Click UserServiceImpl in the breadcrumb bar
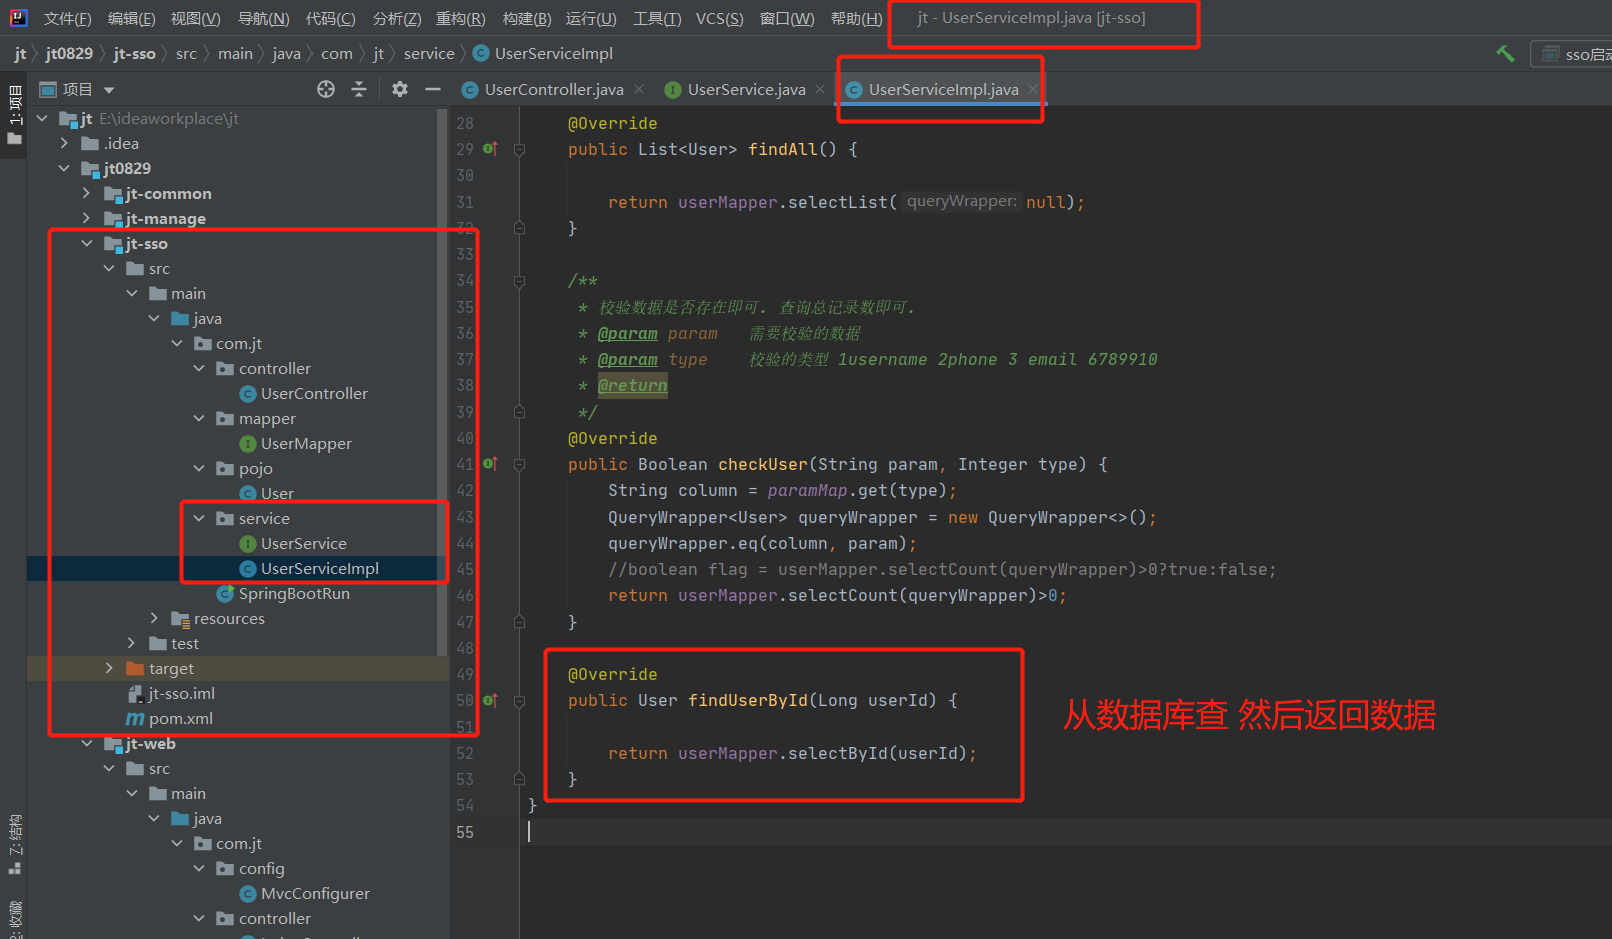The image size is (1612, 939). click(543, 54)
